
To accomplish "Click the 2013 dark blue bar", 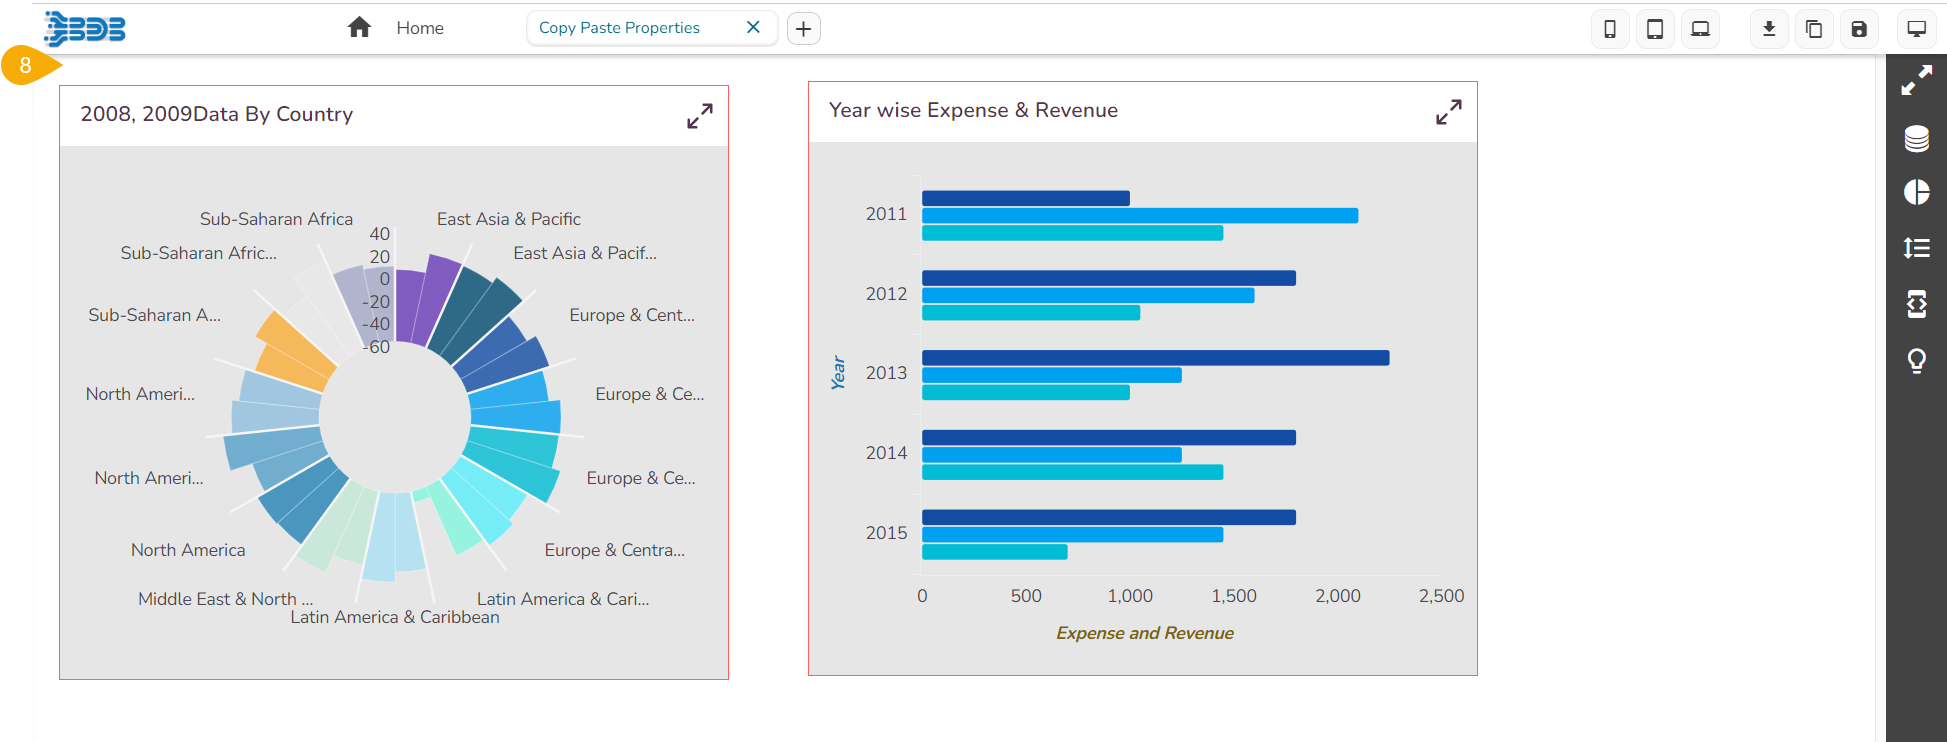I will click(x=1155, y=358).
